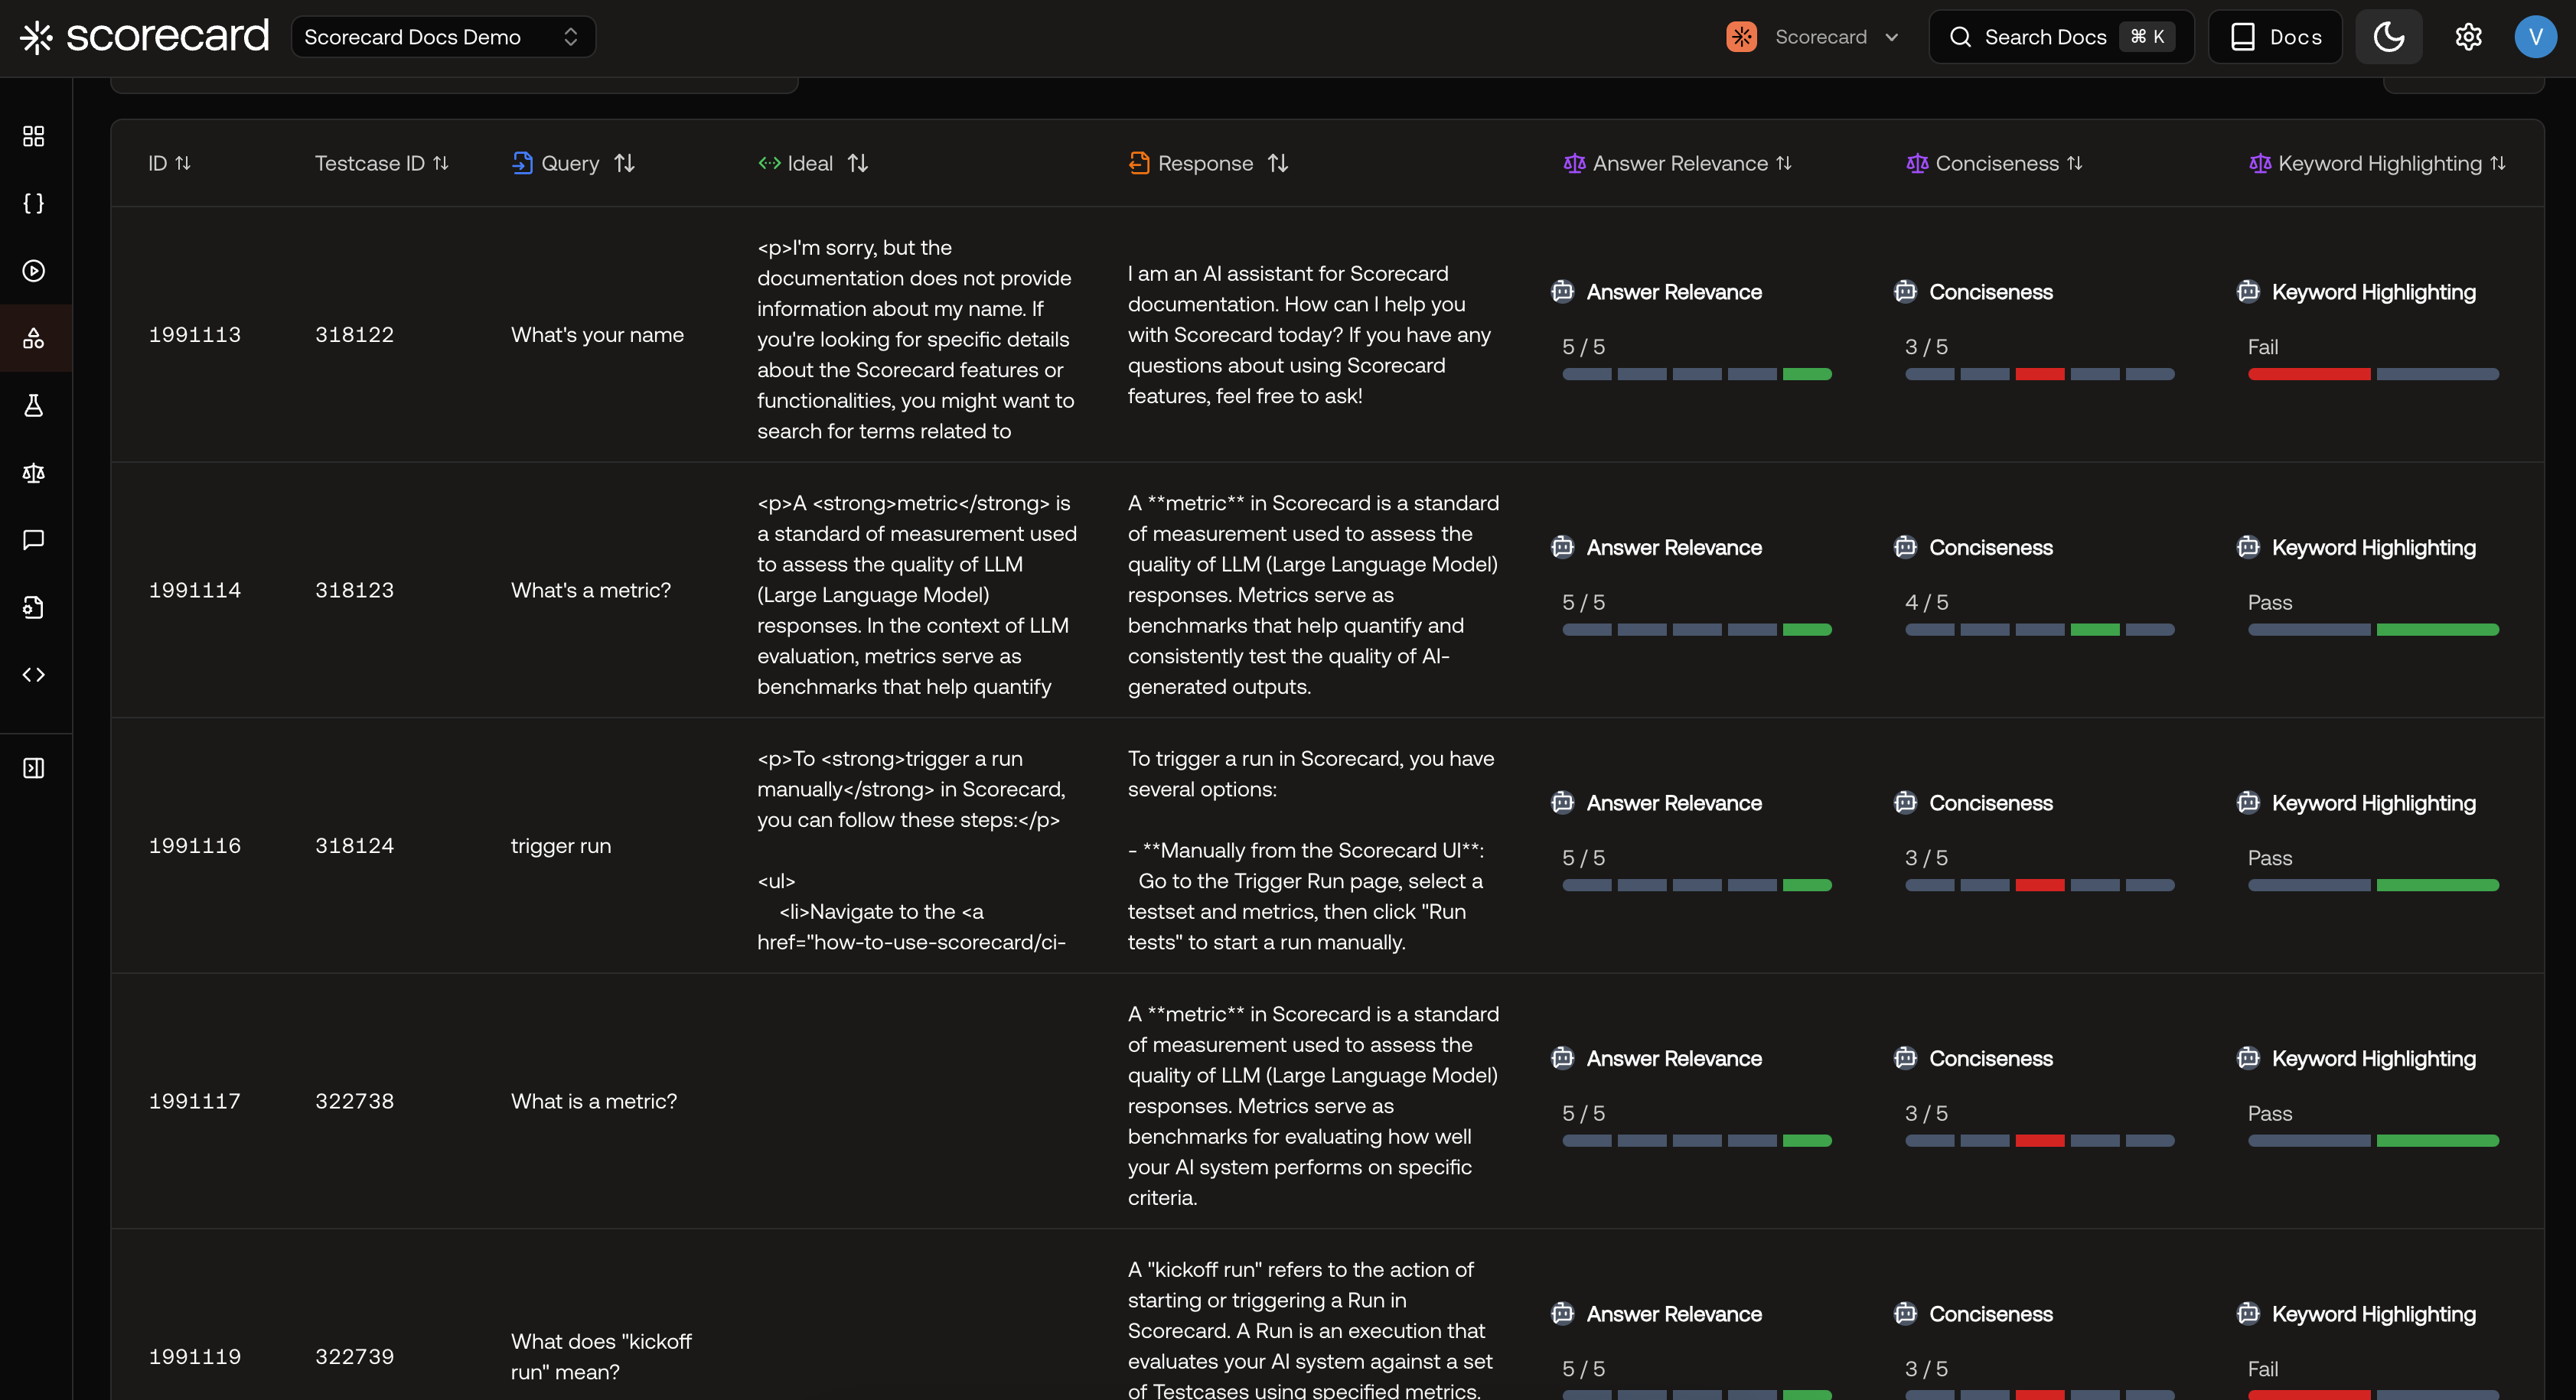Open the Scorecard Docs Demo project selector
Screen dimensions: 2576x1400
click(x=443, y=37)
